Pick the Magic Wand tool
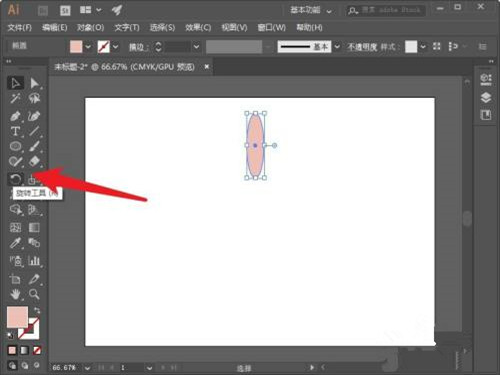Screen dimensions: 500x375 15,98
